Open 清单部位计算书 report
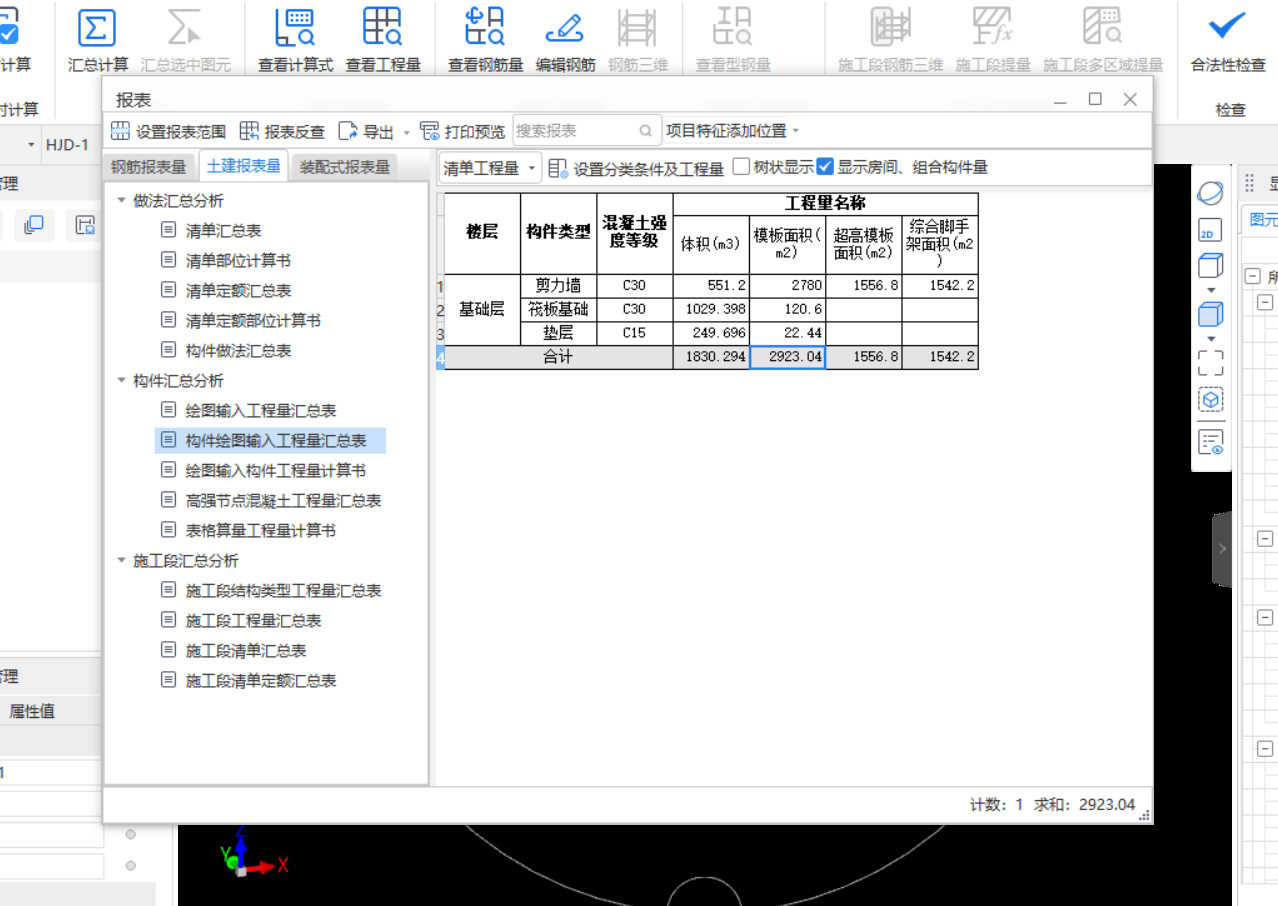The width and height of the screenshot is (1278, 906). tap(238, 260)
